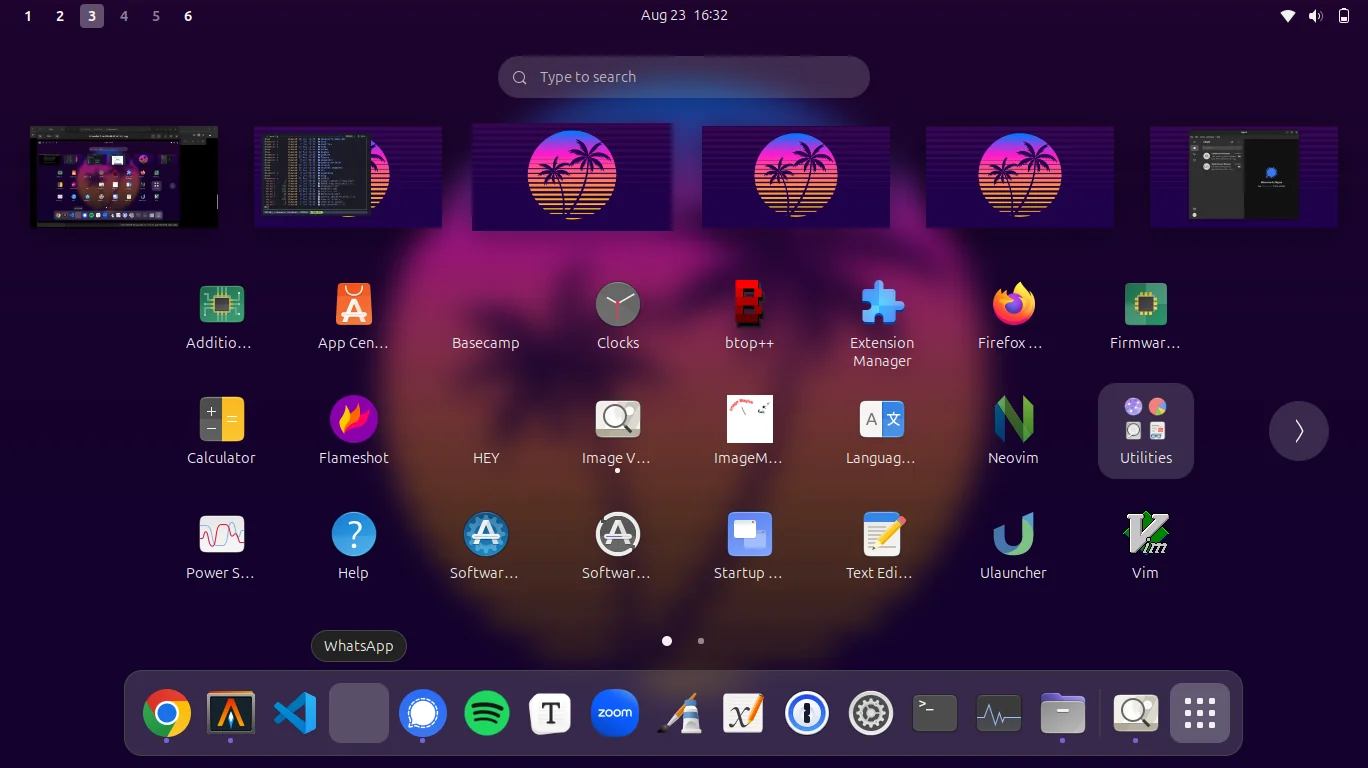Select the workspace thumbnail showing terminal window
This screenshot has width=1368, height=768.
click(x=348, y=177)
